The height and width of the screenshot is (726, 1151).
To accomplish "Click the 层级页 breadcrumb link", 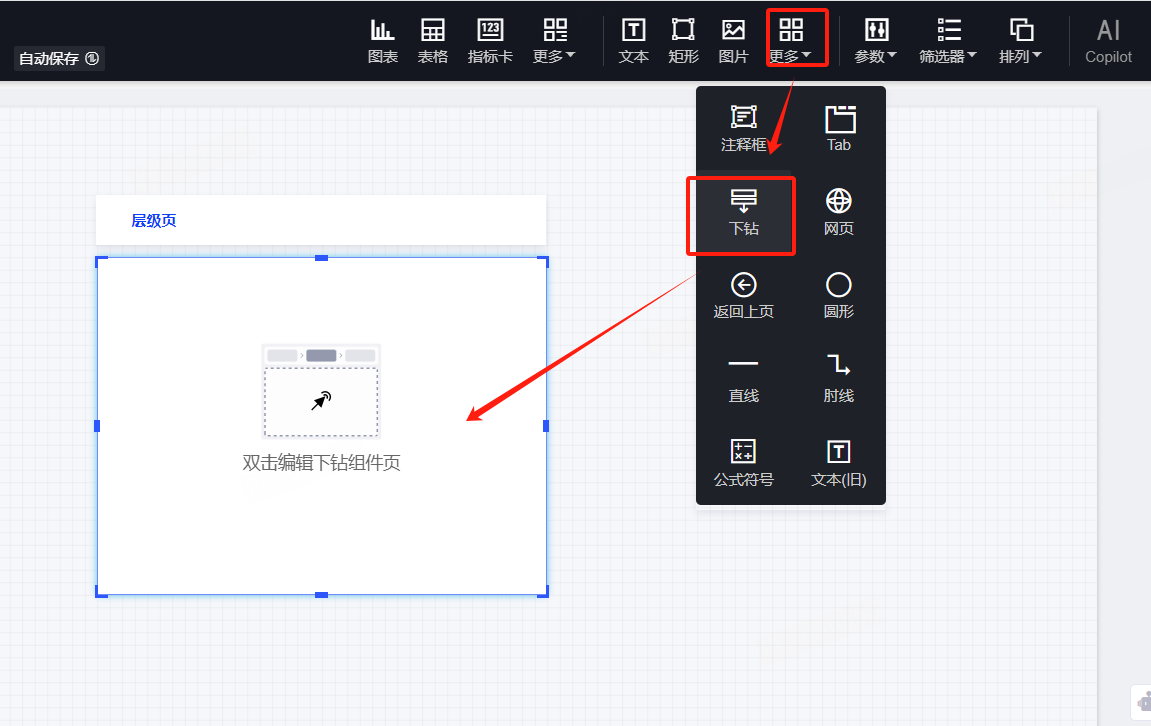I will (154, 221).
